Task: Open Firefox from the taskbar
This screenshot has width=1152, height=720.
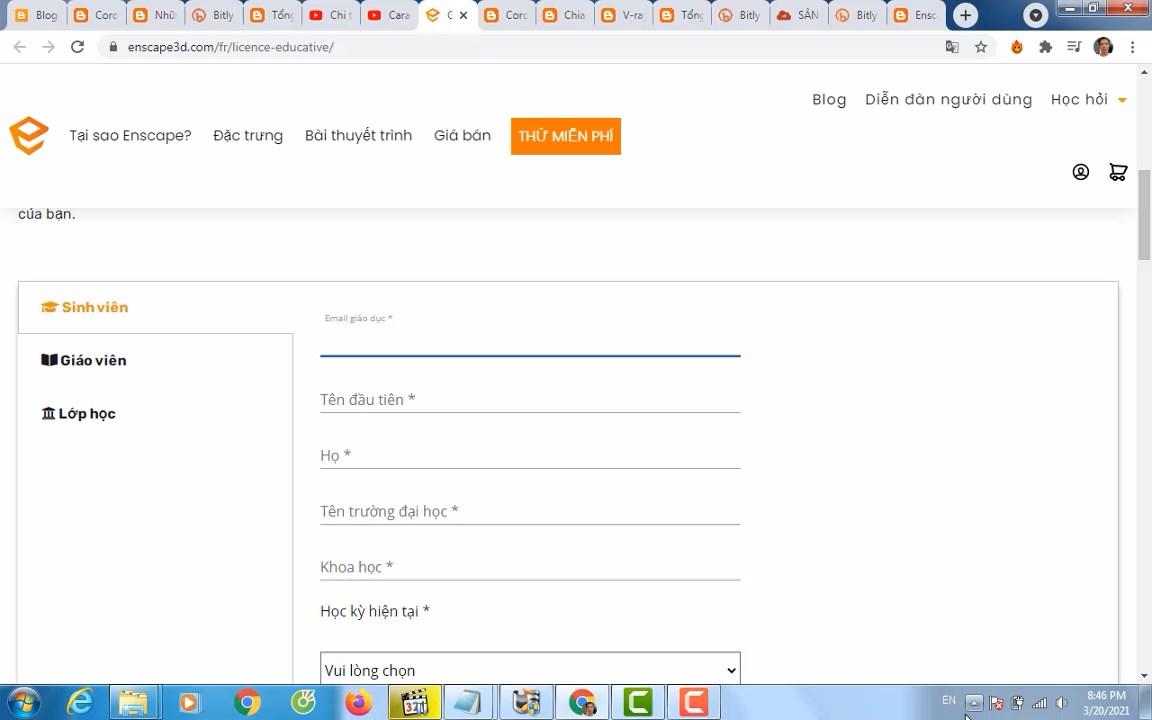Action: tap(359, 702)
